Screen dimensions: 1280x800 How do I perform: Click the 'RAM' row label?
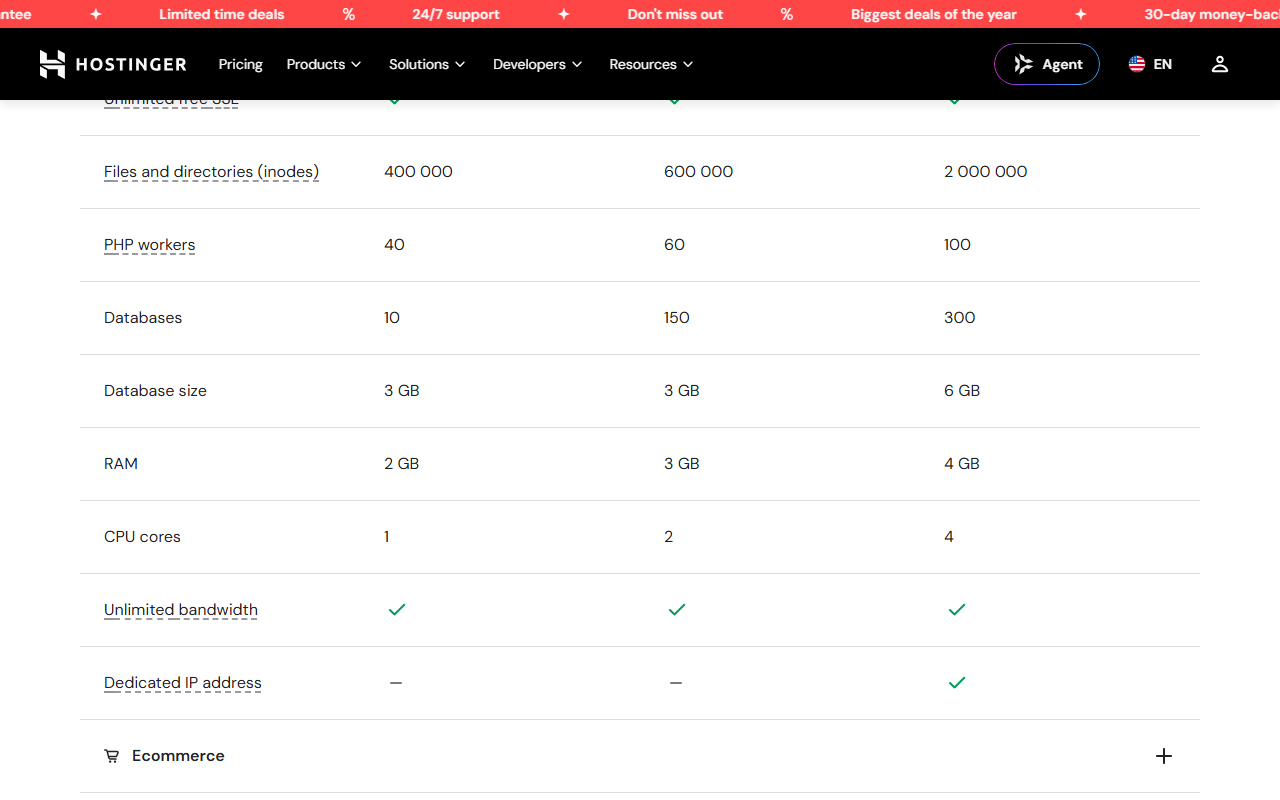point(121,464)
